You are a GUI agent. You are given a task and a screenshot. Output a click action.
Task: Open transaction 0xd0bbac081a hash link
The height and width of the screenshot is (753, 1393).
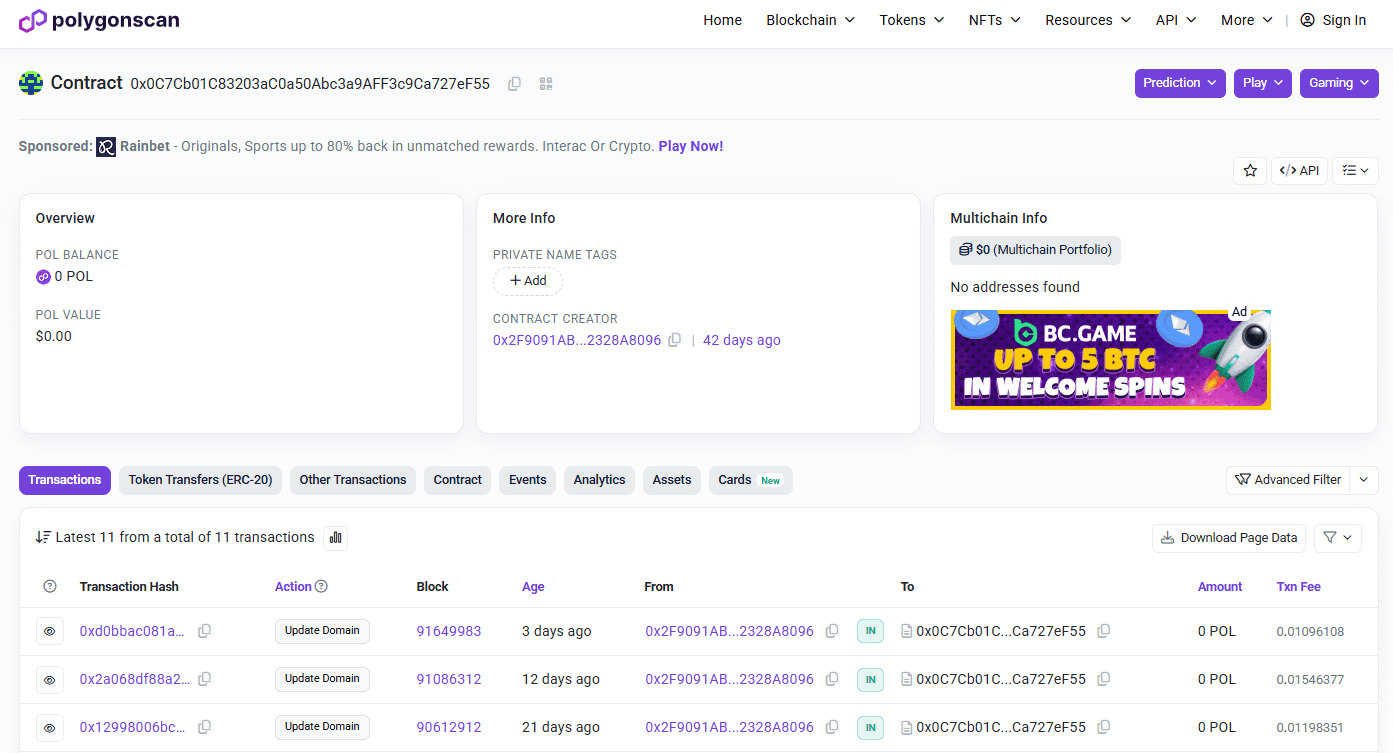click(x=133, y=631)
